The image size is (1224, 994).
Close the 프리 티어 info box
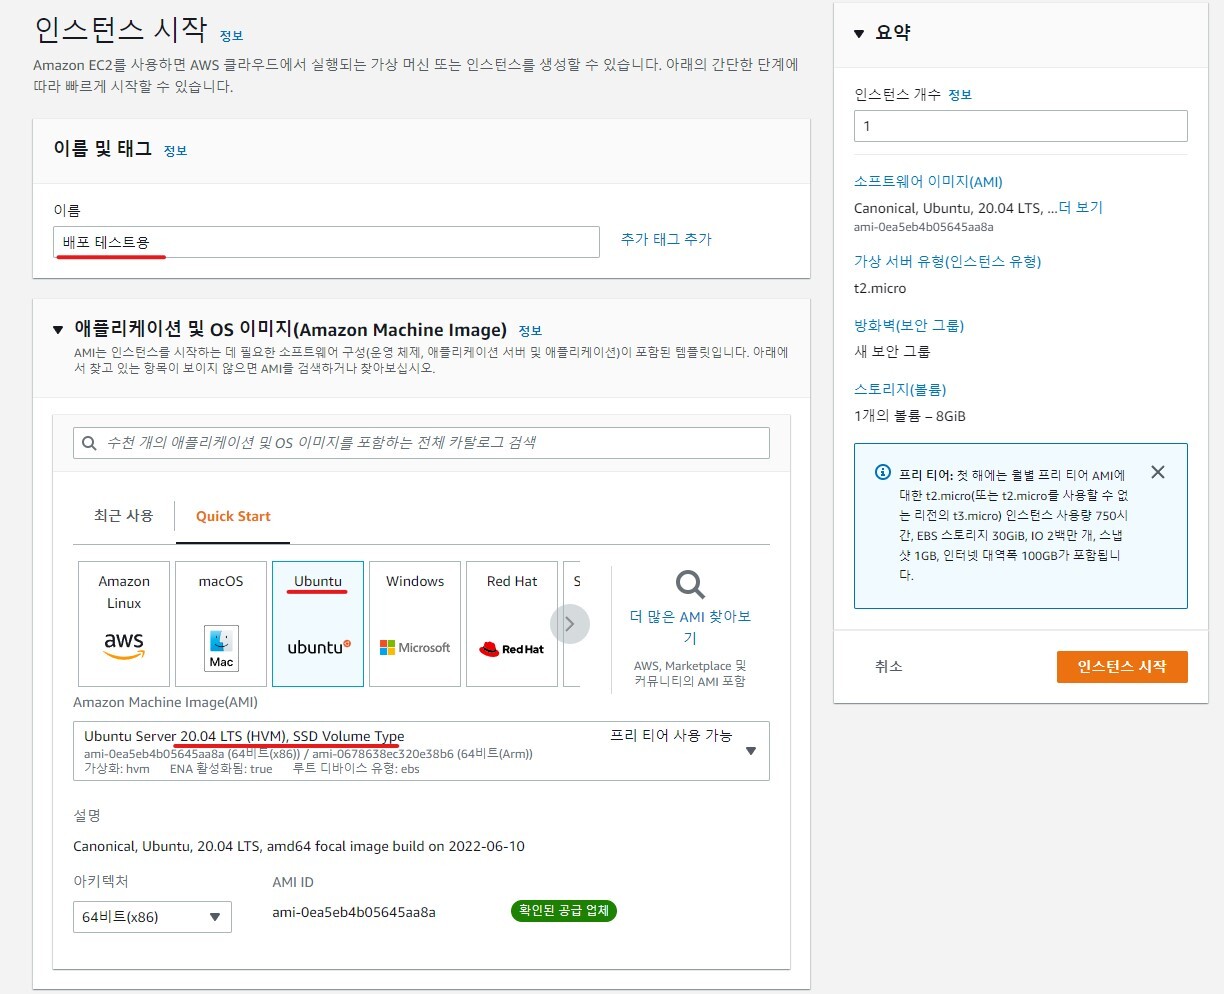pos(1158,472)
